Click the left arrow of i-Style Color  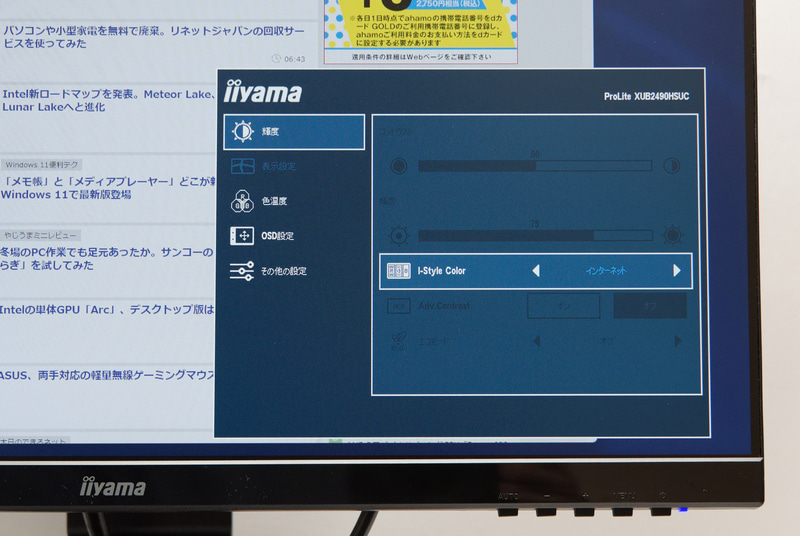point(536,271)
